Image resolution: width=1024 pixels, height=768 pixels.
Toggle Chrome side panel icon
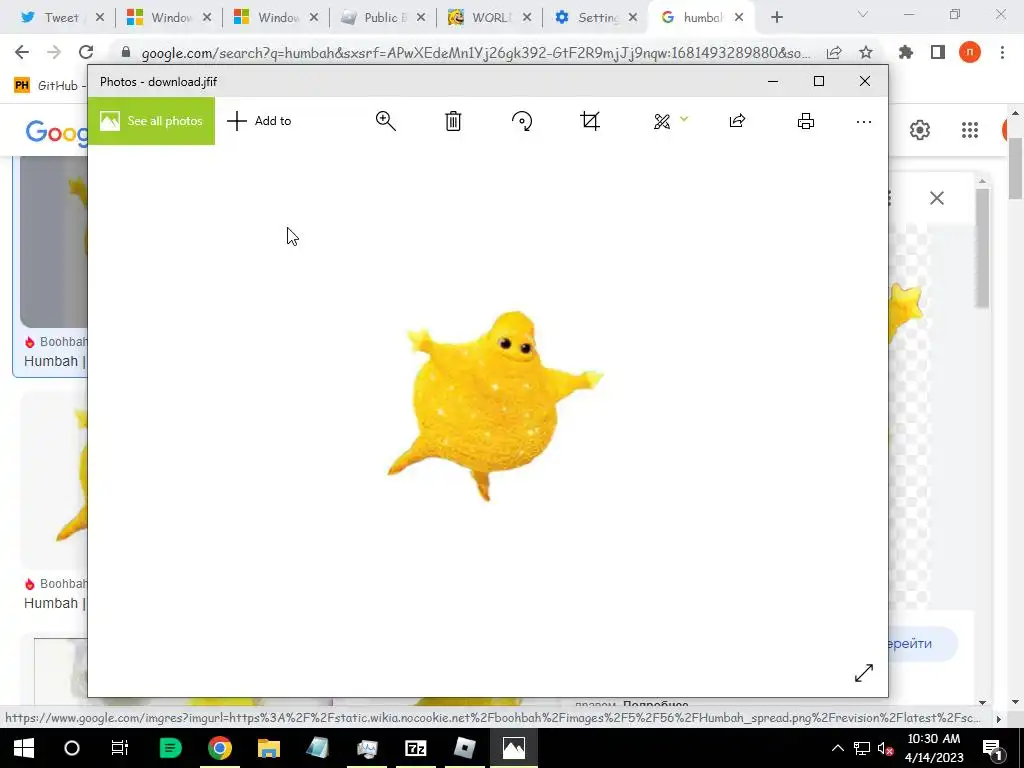tap(938, 52)
